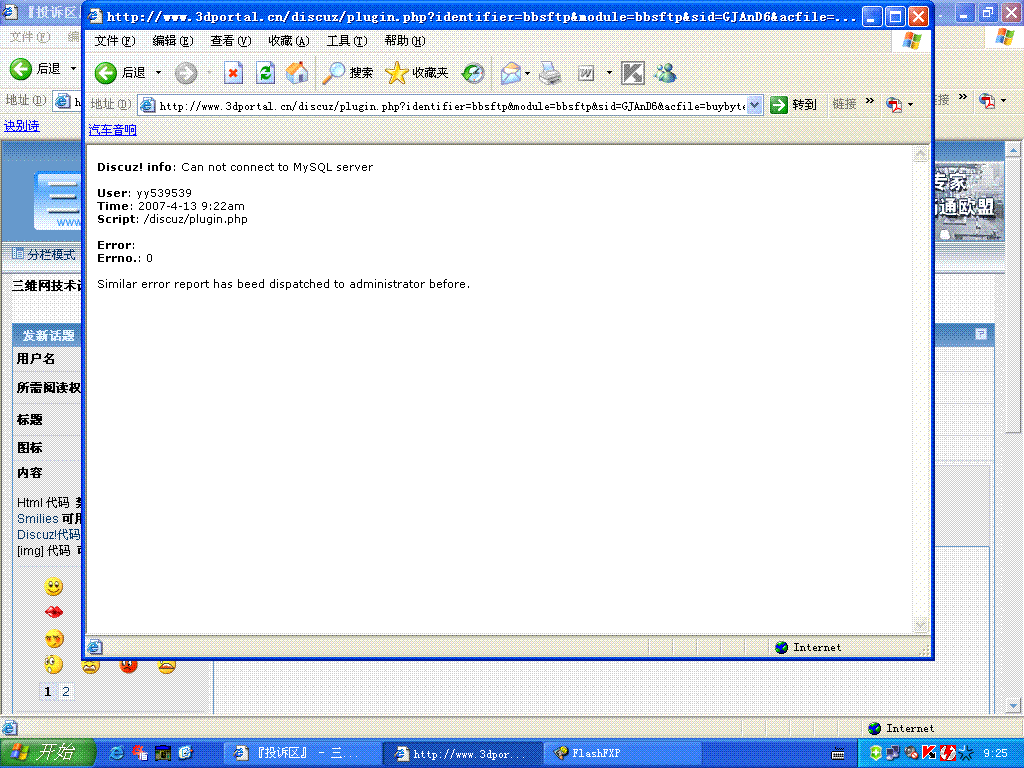
Task: Refresh the page with green arrows icon
Action: [265, 73]
